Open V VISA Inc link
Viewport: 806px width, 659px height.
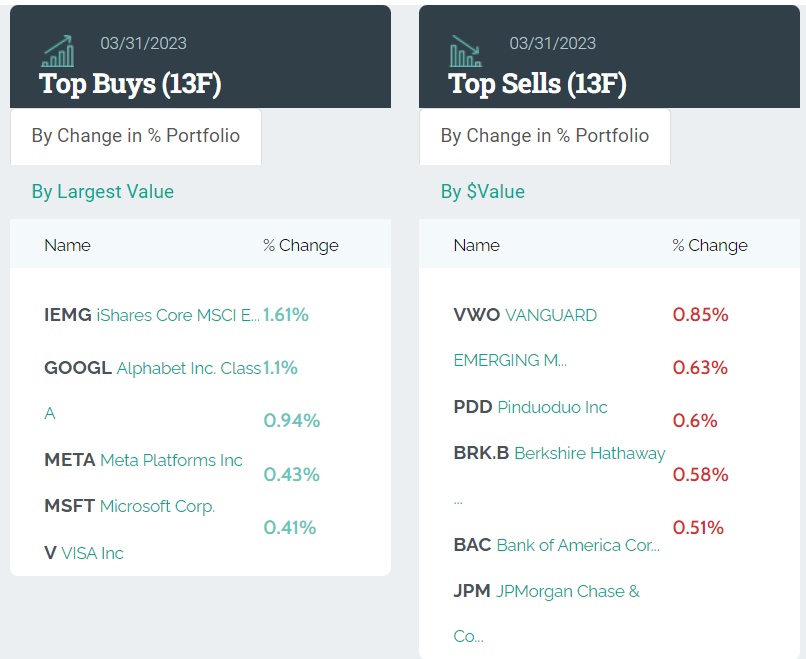coord(84,553)
